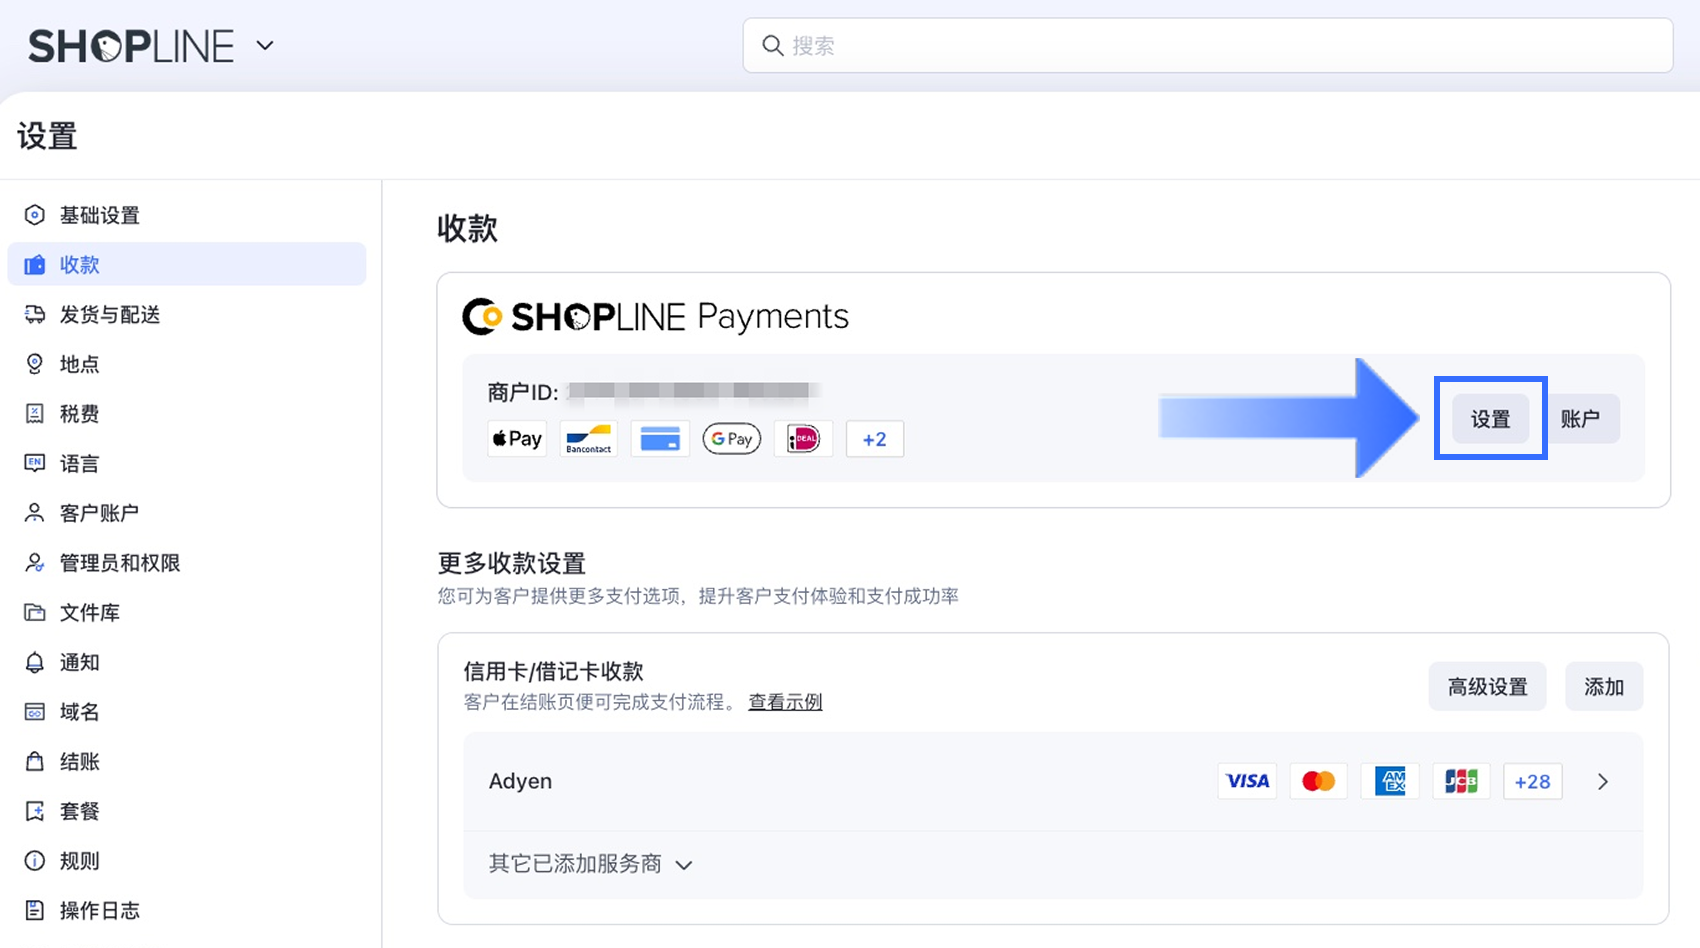Click the iDEAL payment icon
Viewport: 1700px width, 948px height.
[x=803, y=439]
